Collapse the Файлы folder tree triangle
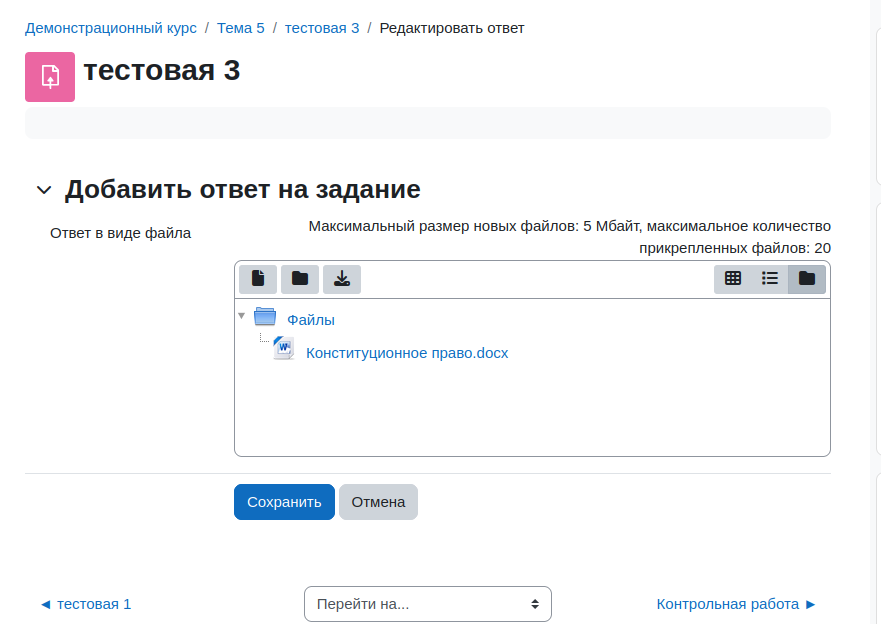Screen dimensions: 881x624 (x=242, y=316)
